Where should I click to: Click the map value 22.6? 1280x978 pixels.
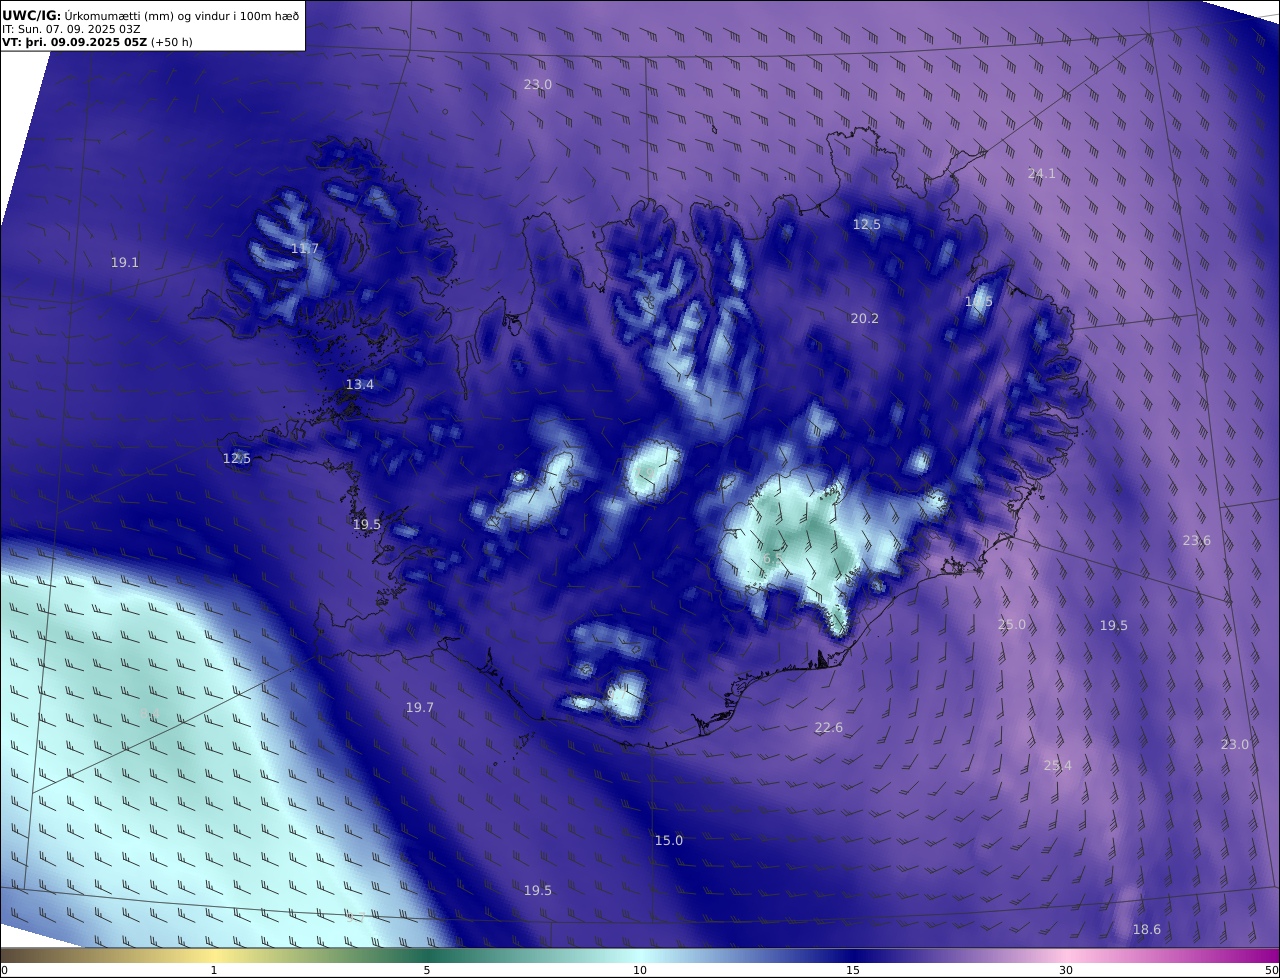click(x=828, y=727)
